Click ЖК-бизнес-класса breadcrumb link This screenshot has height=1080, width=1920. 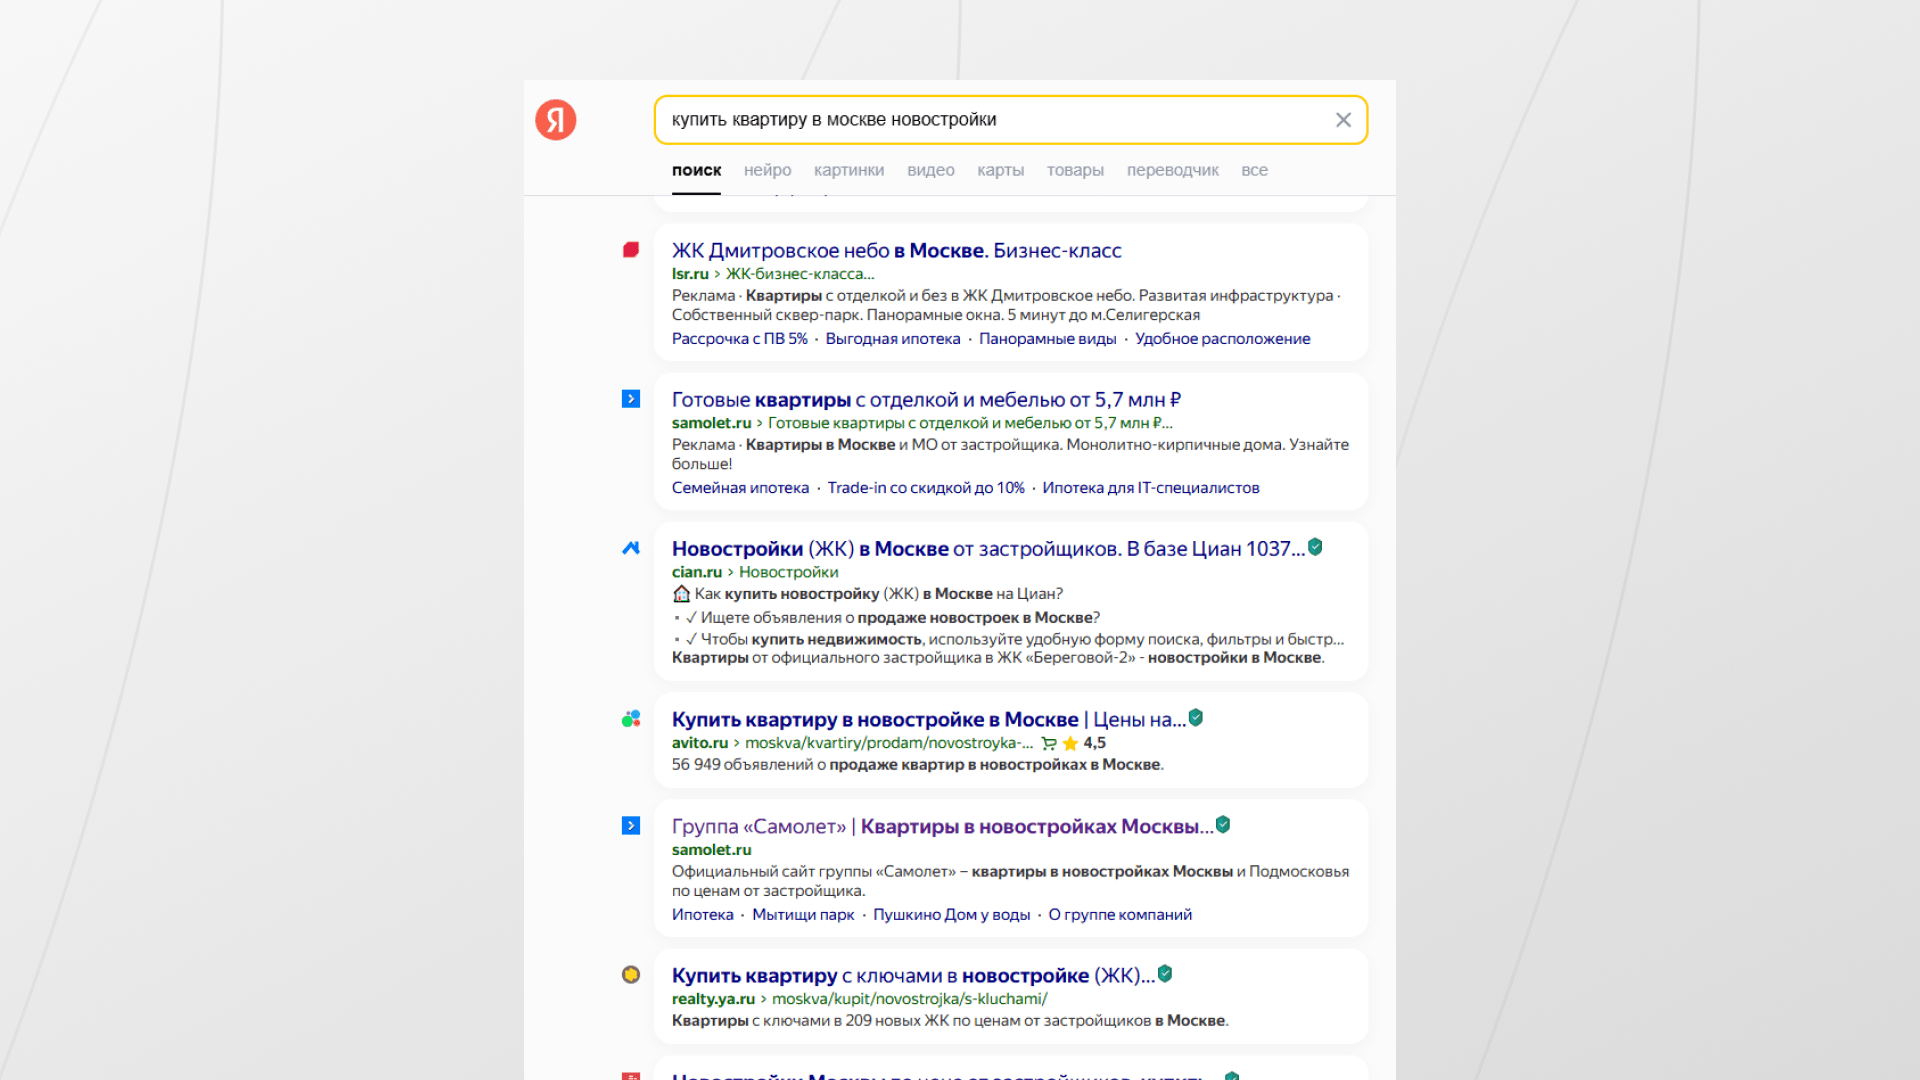[800, 274]
